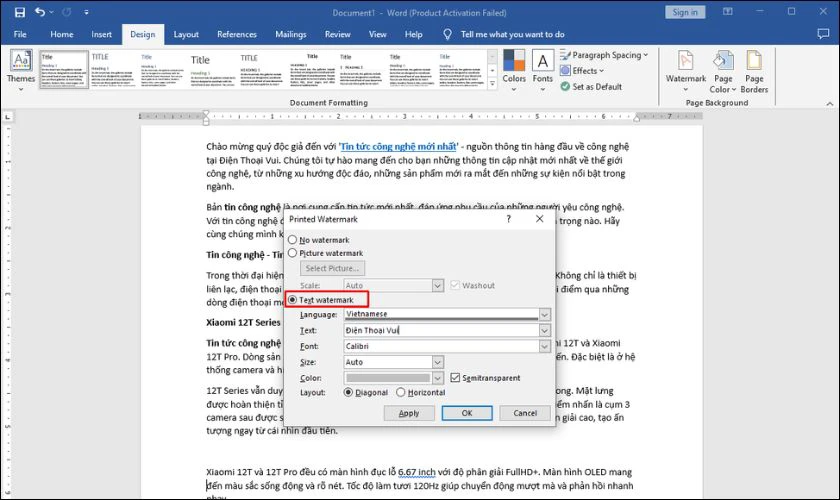Switch to the Home tab
Screen dimensions: 840x500
62,34
